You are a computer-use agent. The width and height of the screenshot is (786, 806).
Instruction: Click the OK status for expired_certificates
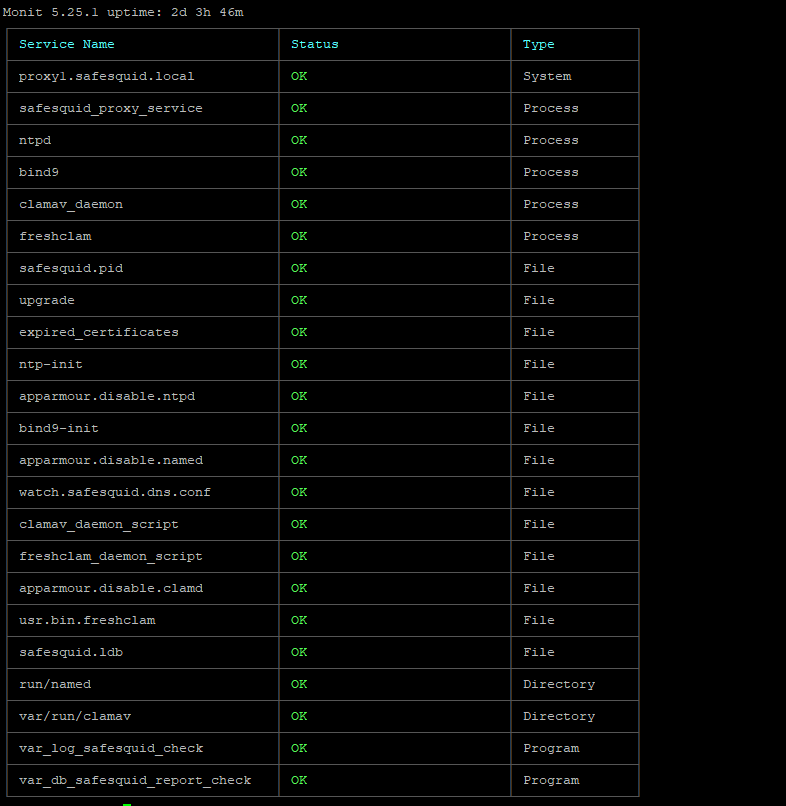(299, 333)
